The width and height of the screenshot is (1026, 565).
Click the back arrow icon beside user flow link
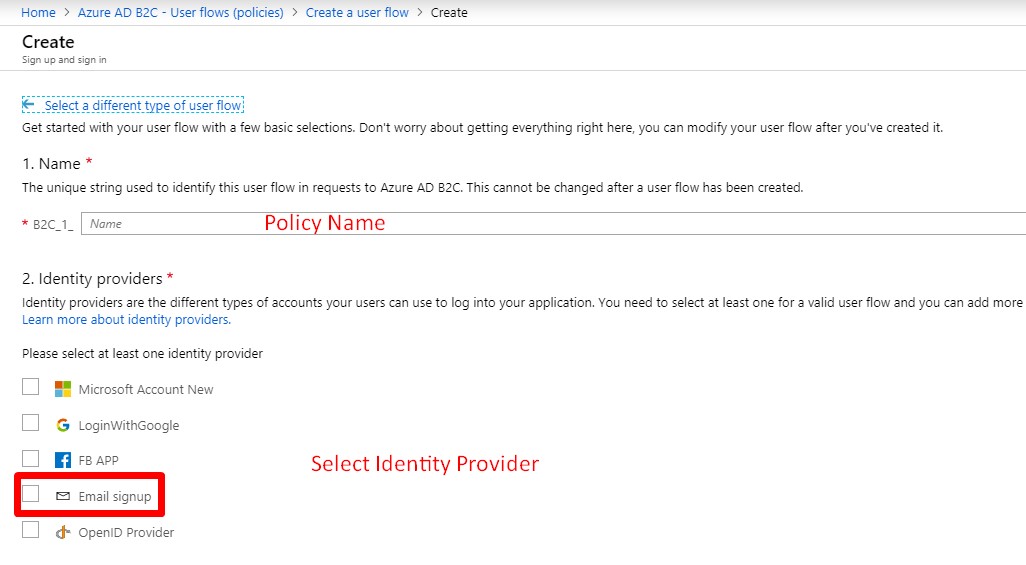tap(28, 105)
